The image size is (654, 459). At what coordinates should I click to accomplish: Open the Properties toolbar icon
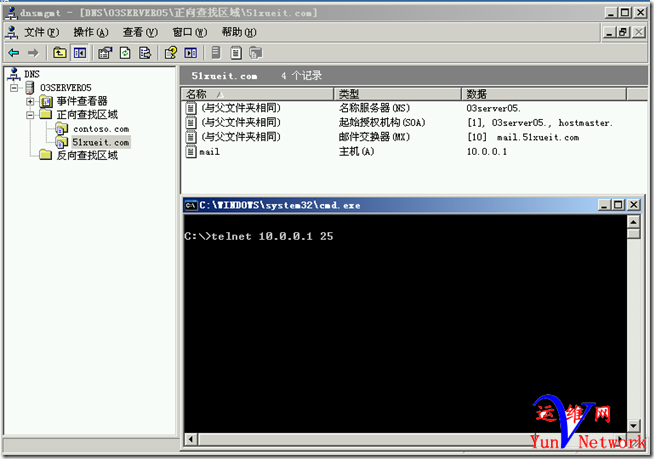(x=105, y=53)
